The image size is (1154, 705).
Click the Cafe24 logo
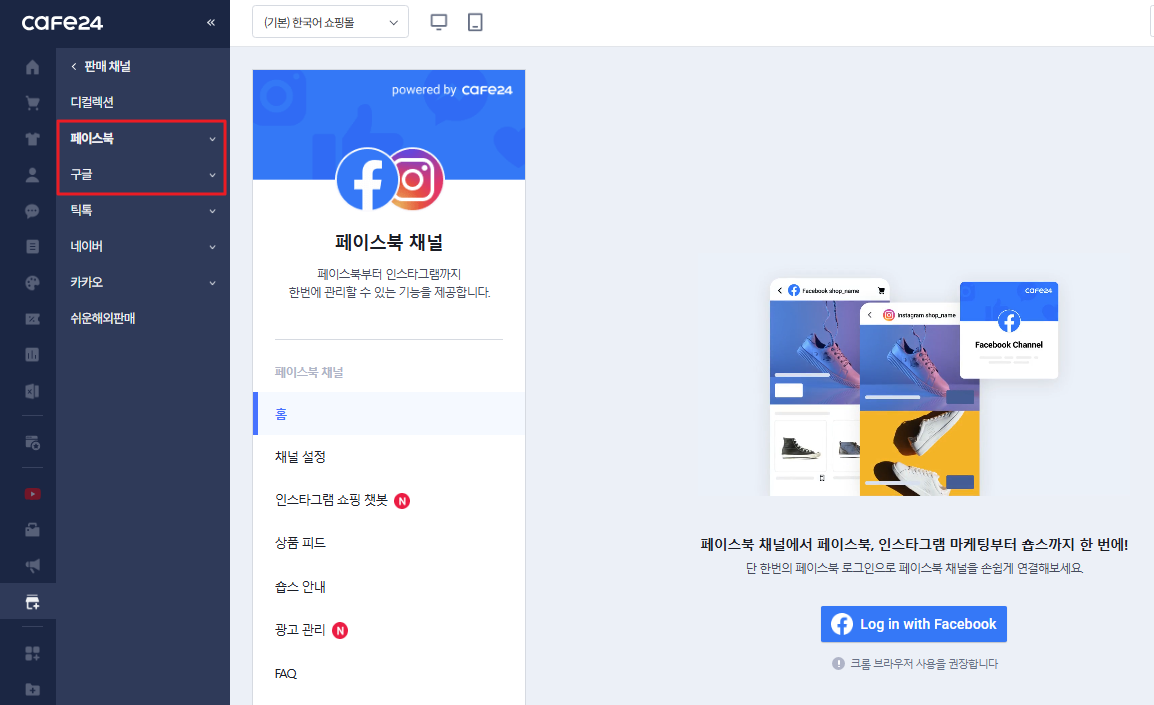coord(63,23)
